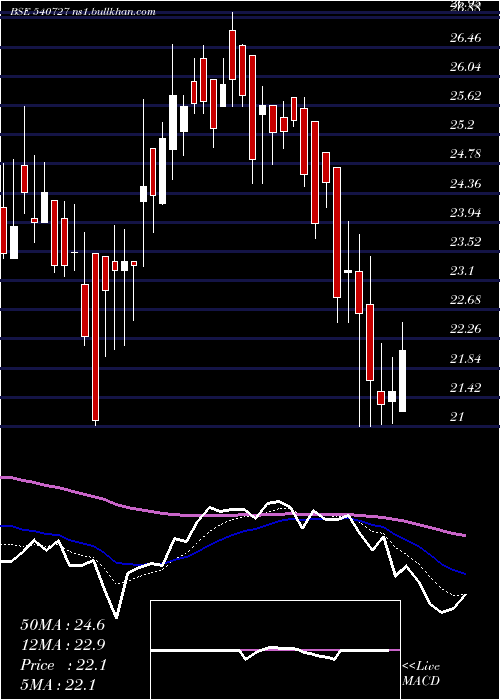Viewport: 500px width, 700px height.
Task: Click the 22.68 price axis label
Action: point(465,300)
